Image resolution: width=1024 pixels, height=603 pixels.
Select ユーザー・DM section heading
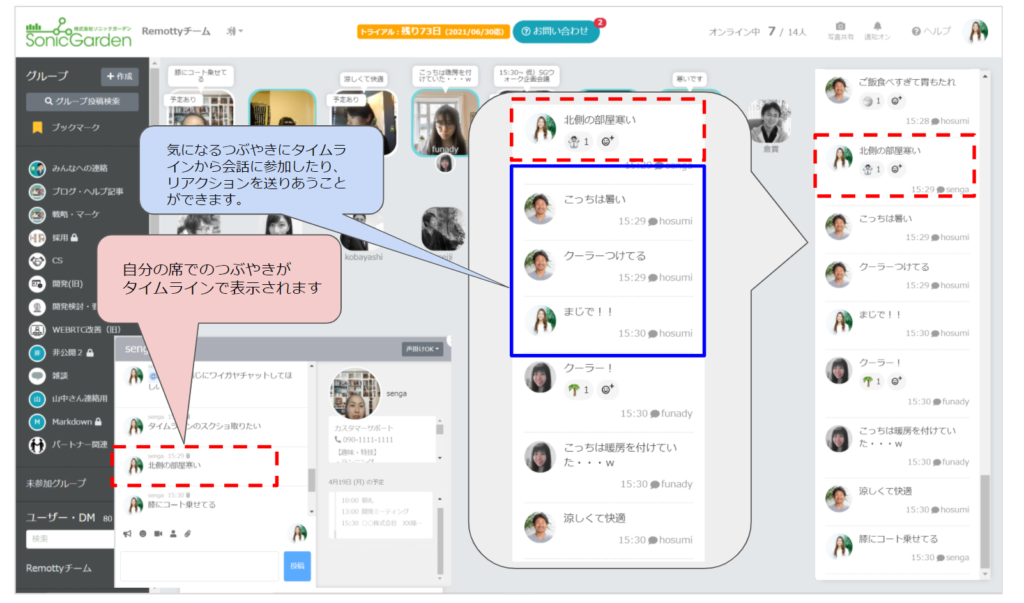click(x=60, y=517)
